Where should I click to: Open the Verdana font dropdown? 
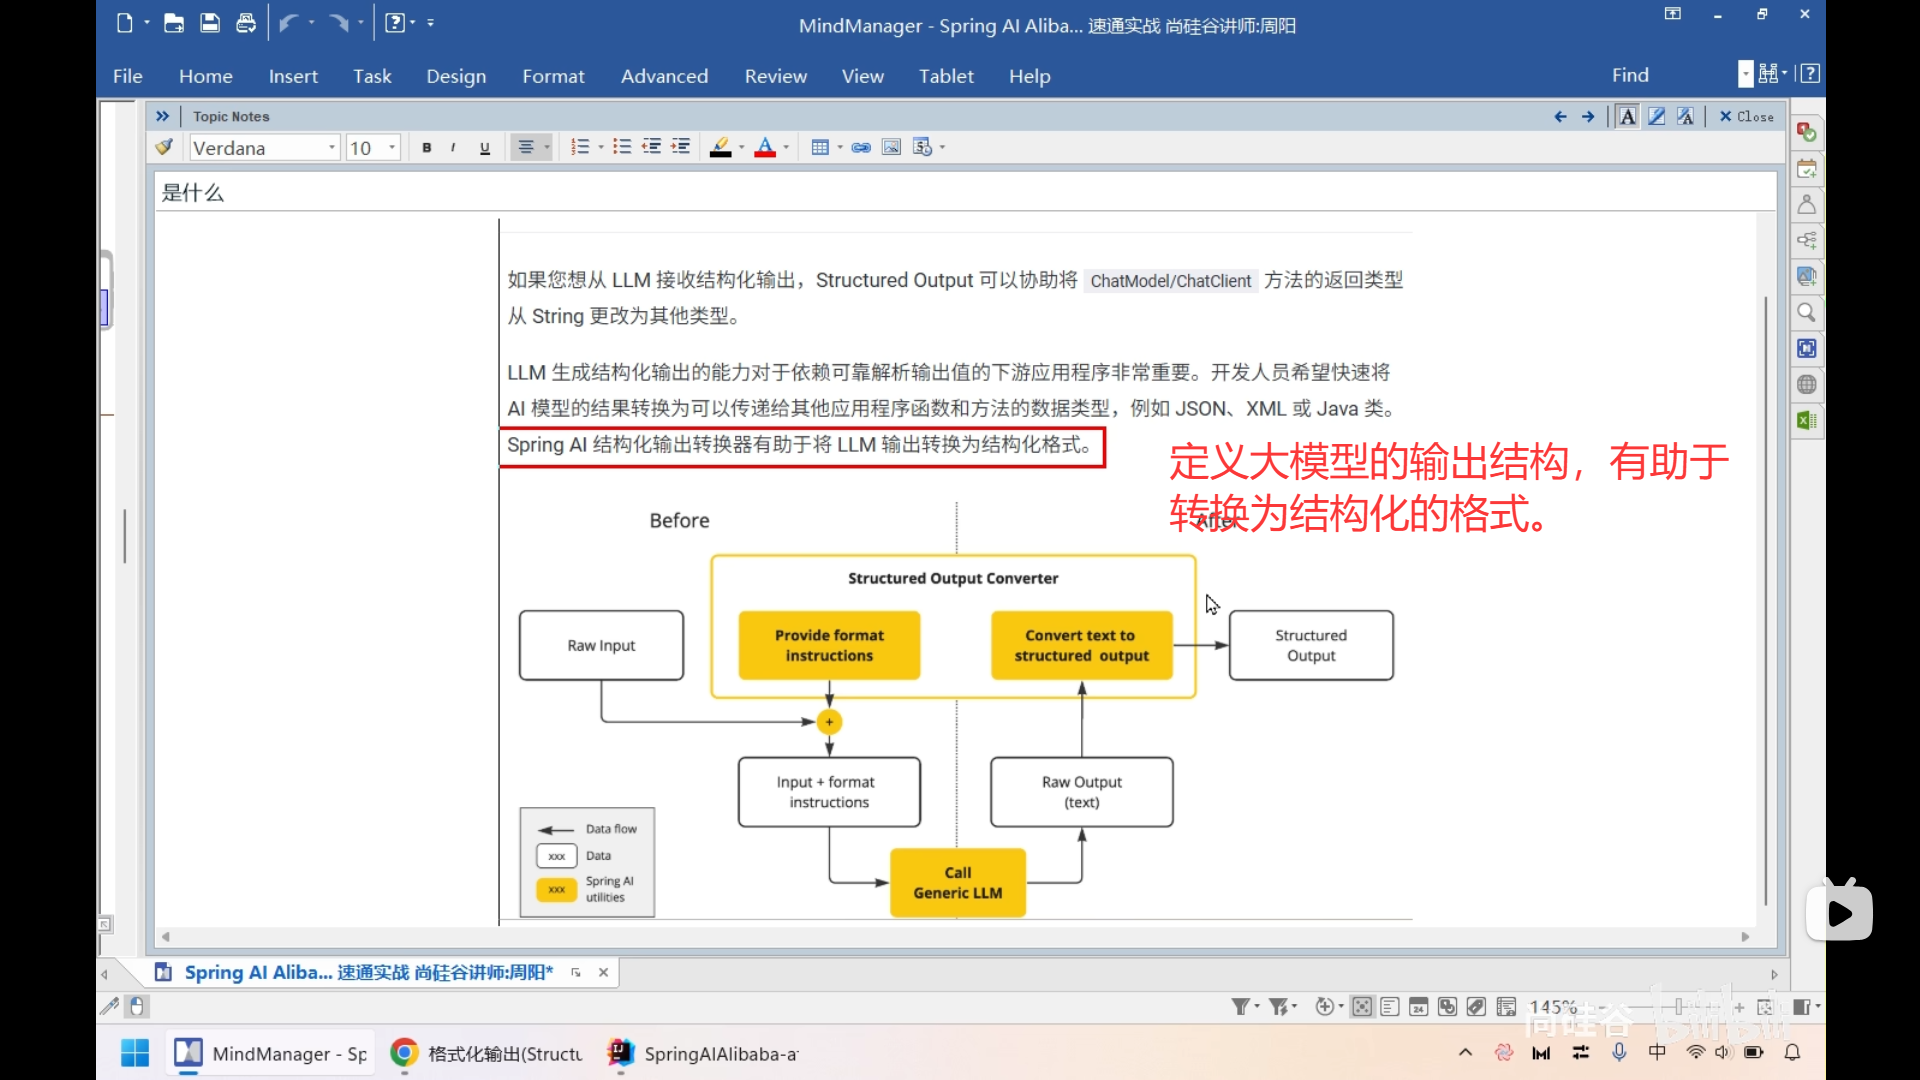coord(330,146)
